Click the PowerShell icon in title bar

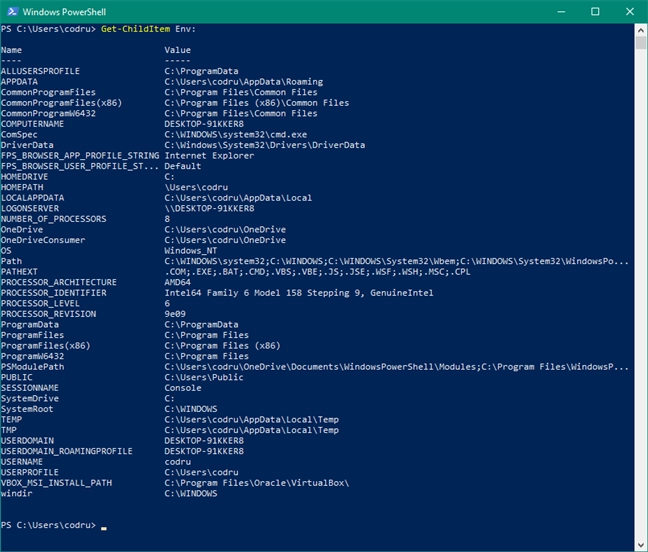(12, 12)
